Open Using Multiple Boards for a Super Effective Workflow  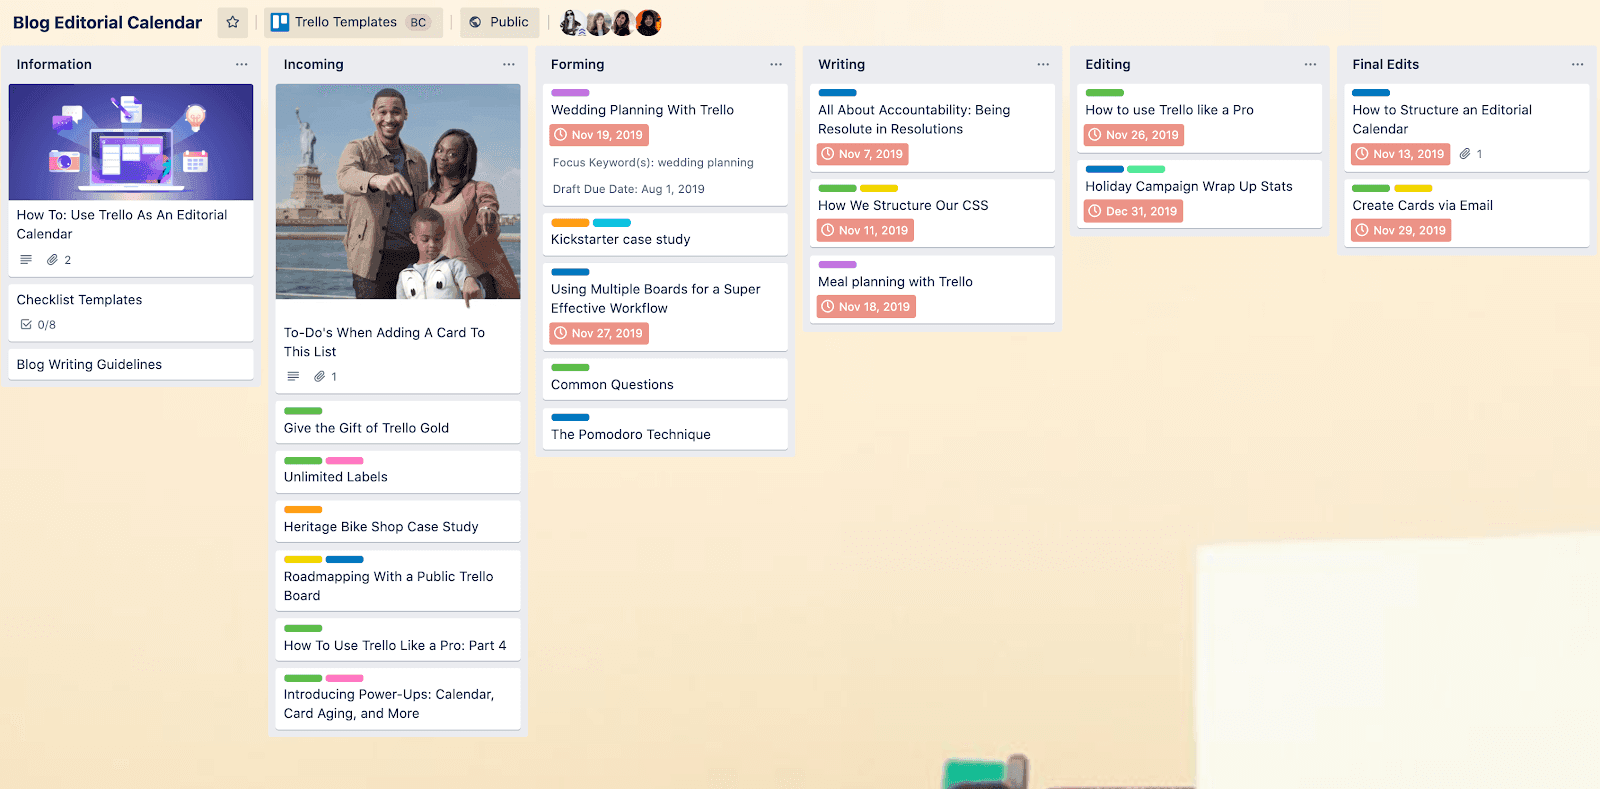[665, 307]
